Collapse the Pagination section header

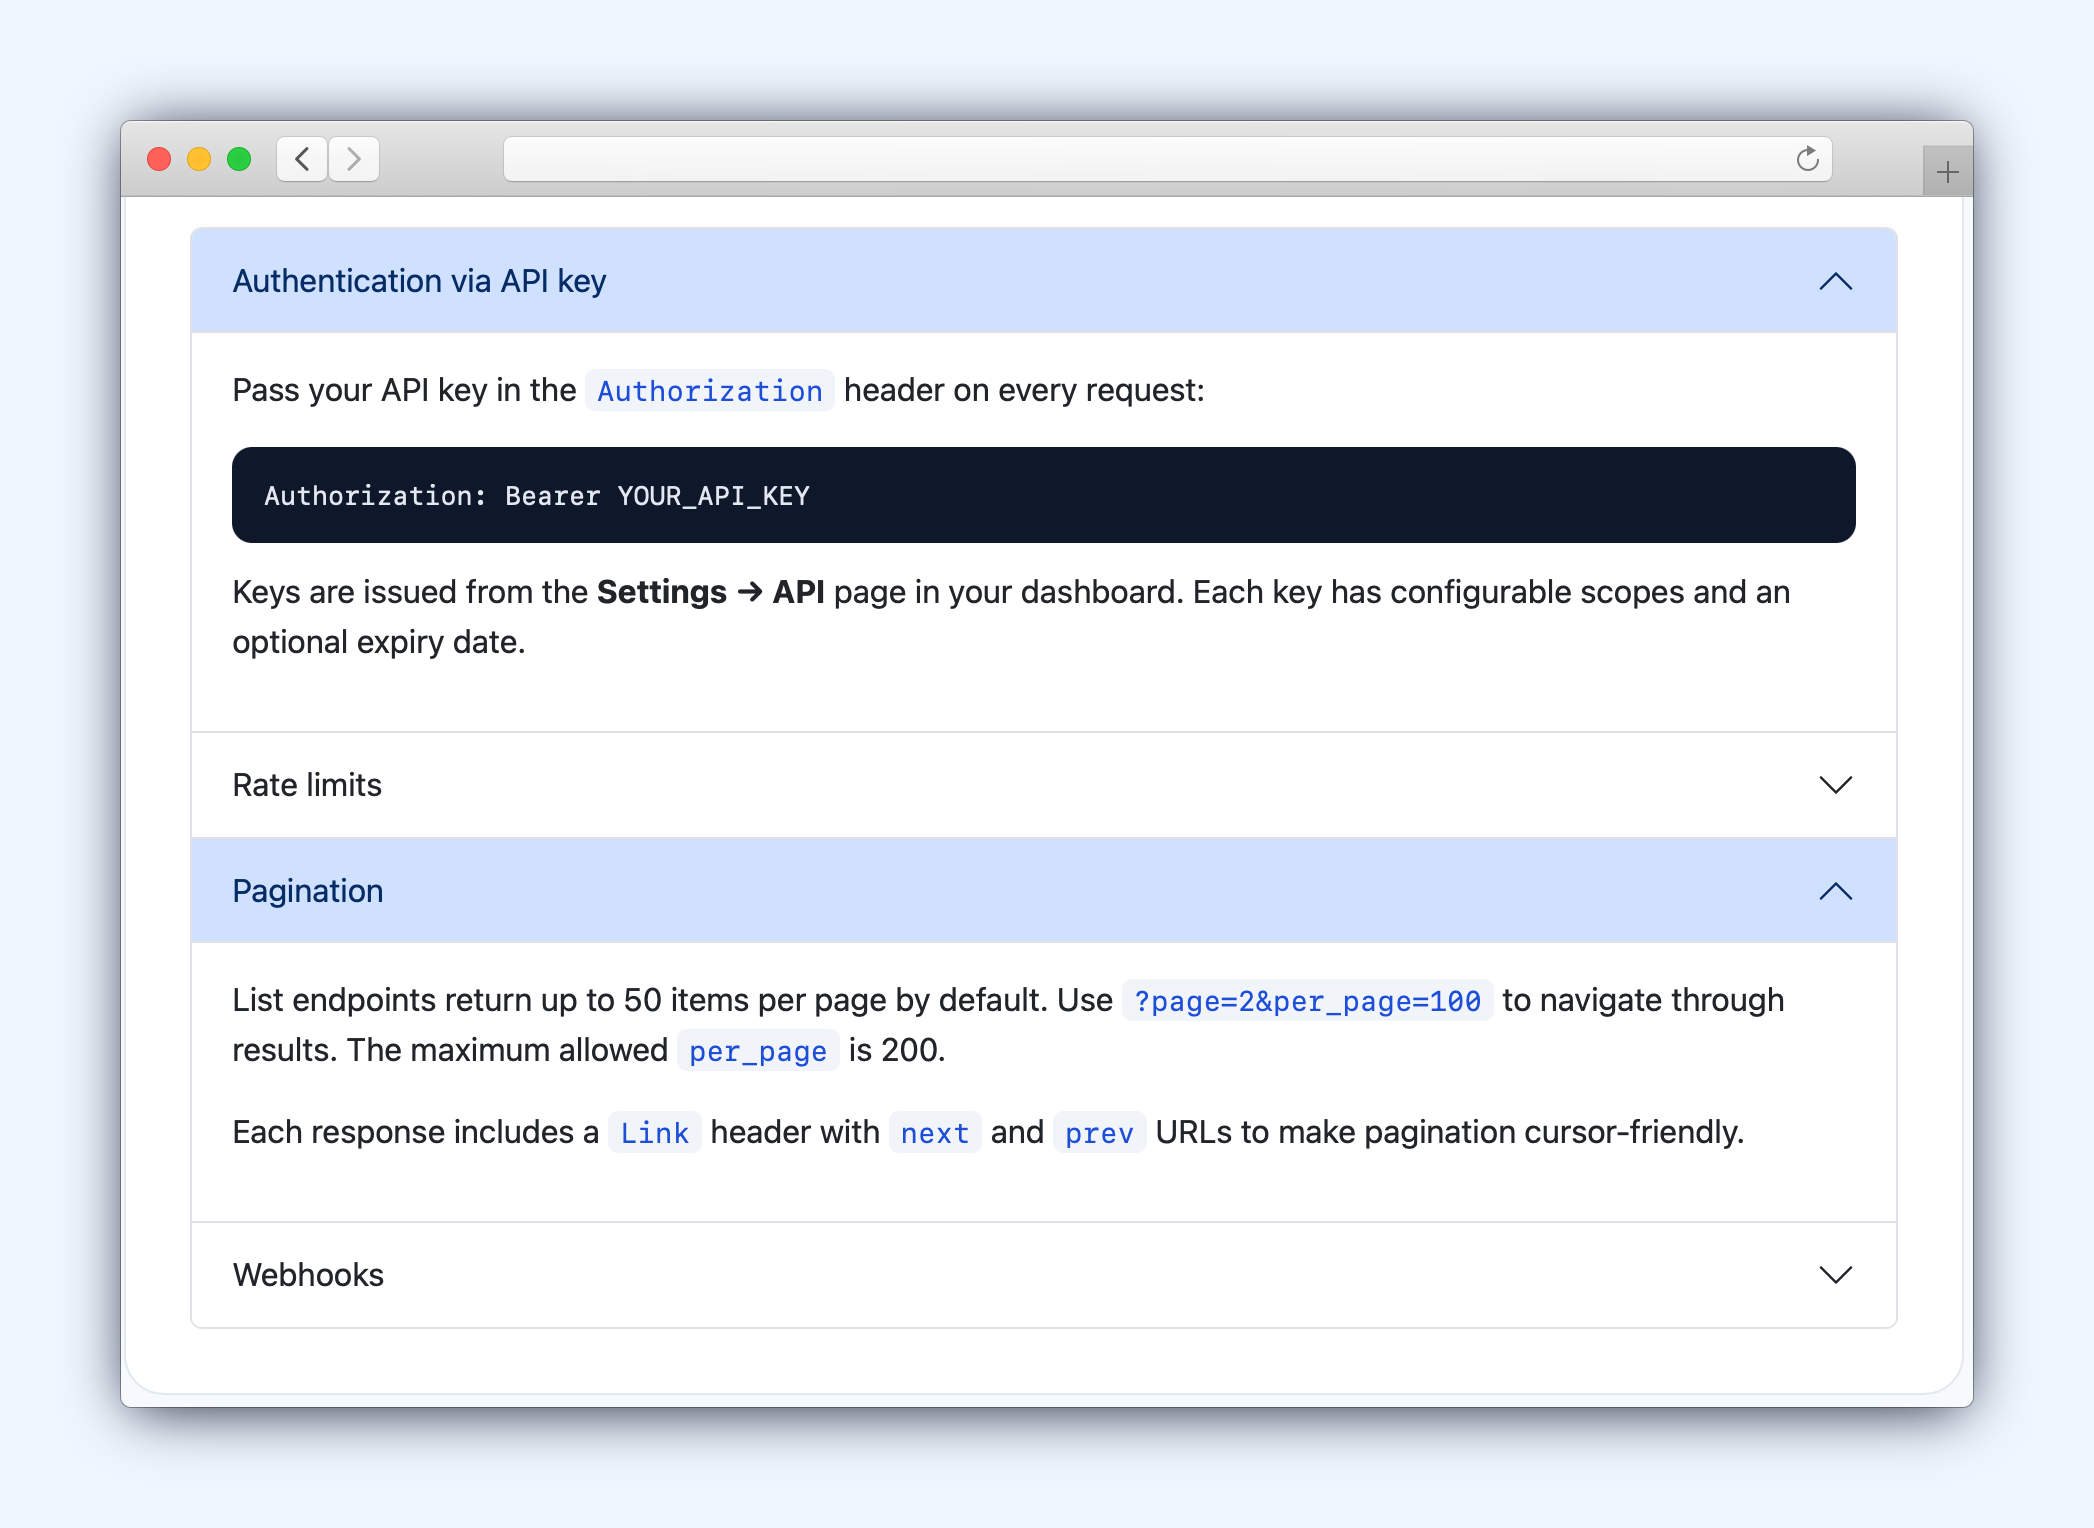pos(1044,891)
